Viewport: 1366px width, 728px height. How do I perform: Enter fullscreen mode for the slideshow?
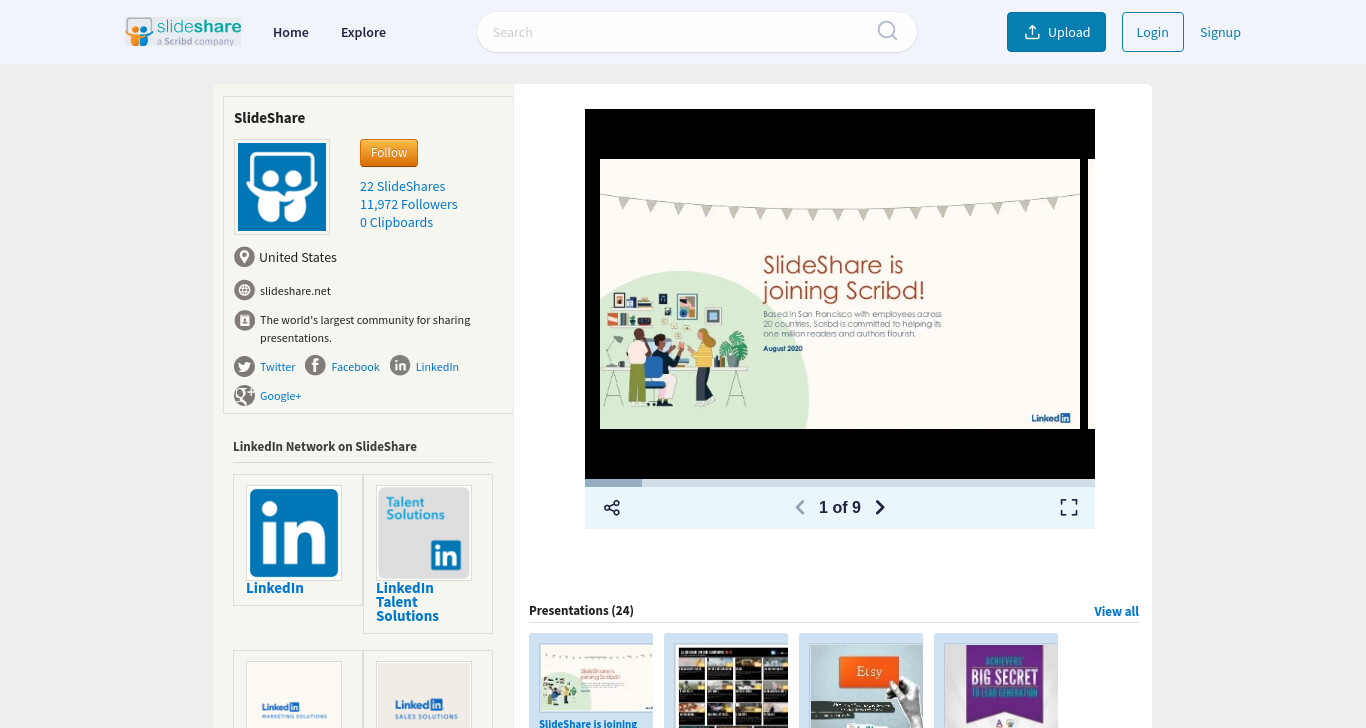1069,508
